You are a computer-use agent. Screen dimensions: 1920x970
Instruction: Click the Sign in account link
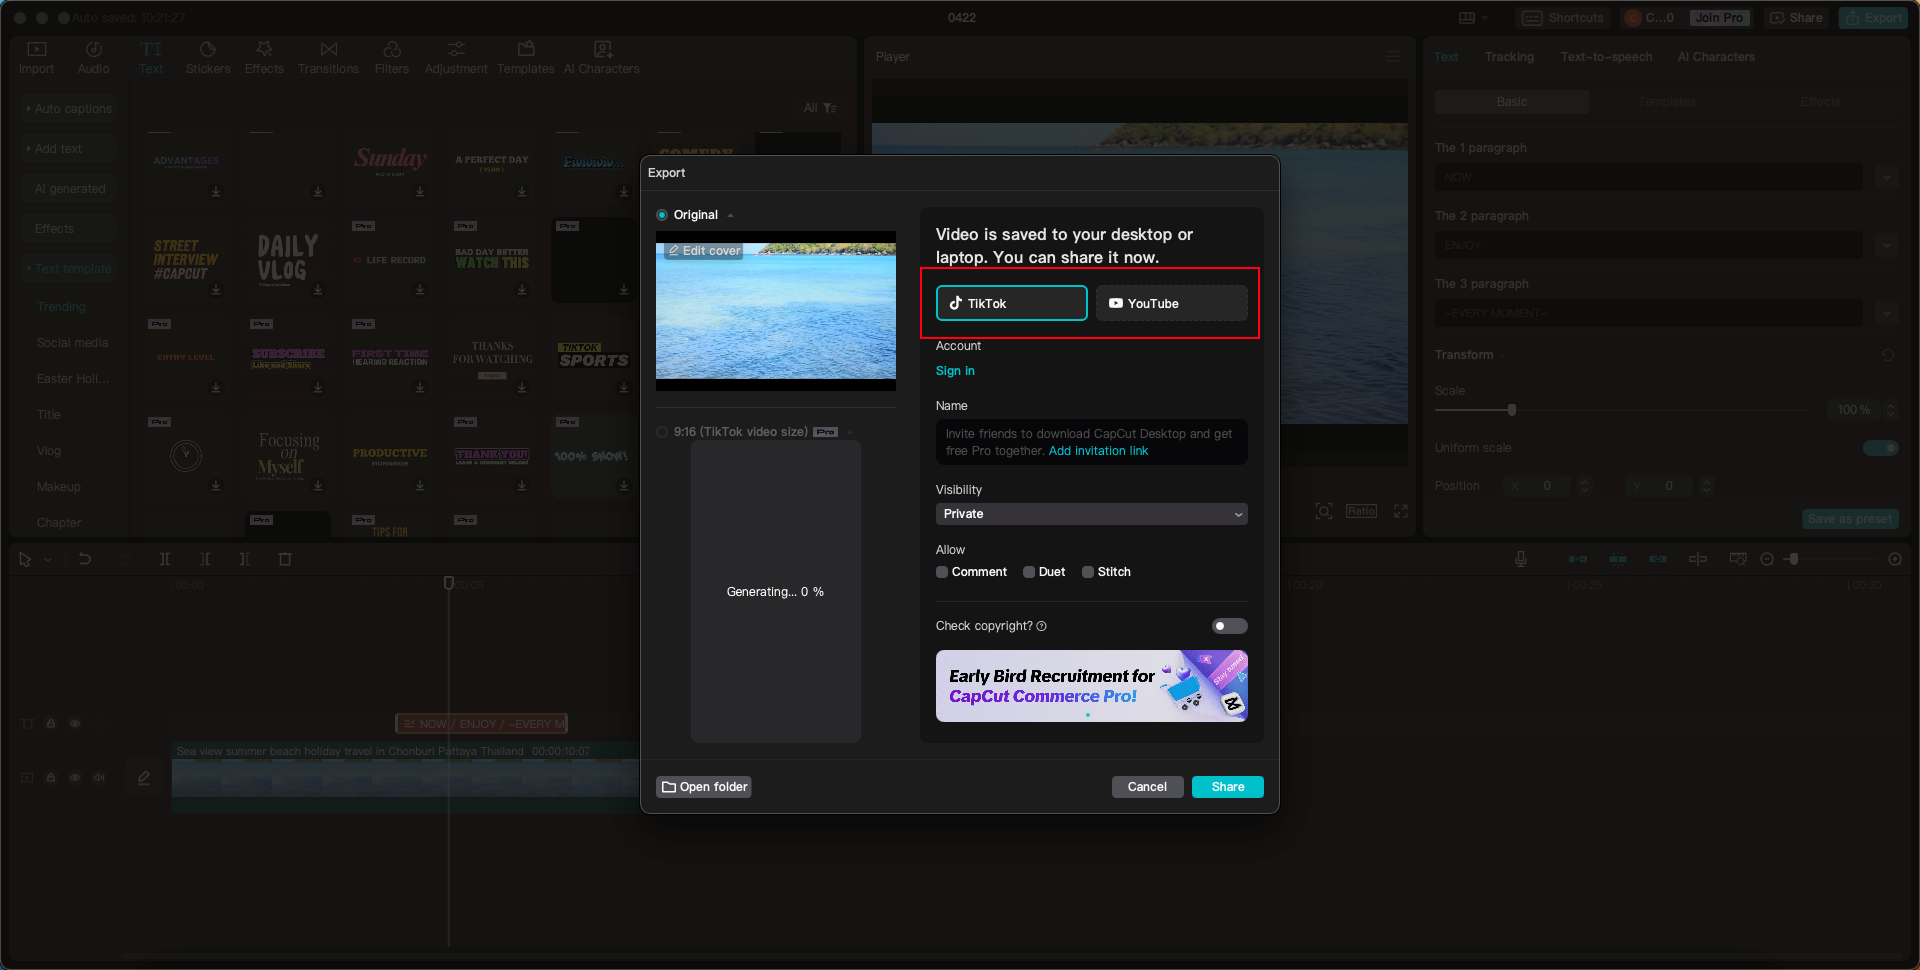click(x=955, y=371)
